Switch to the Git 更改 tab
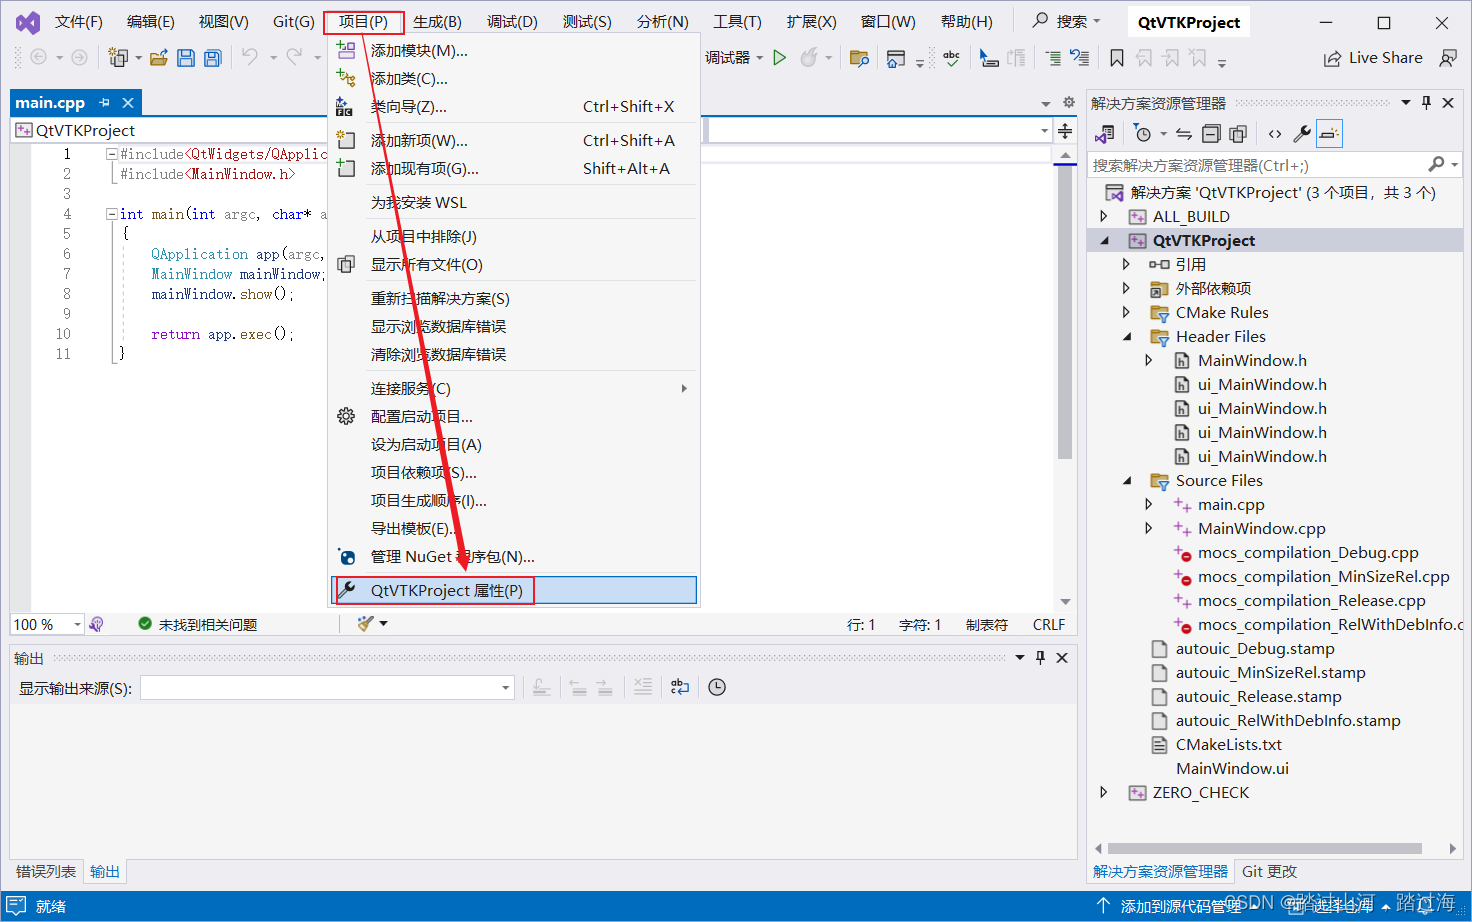 pos(1269,872)
